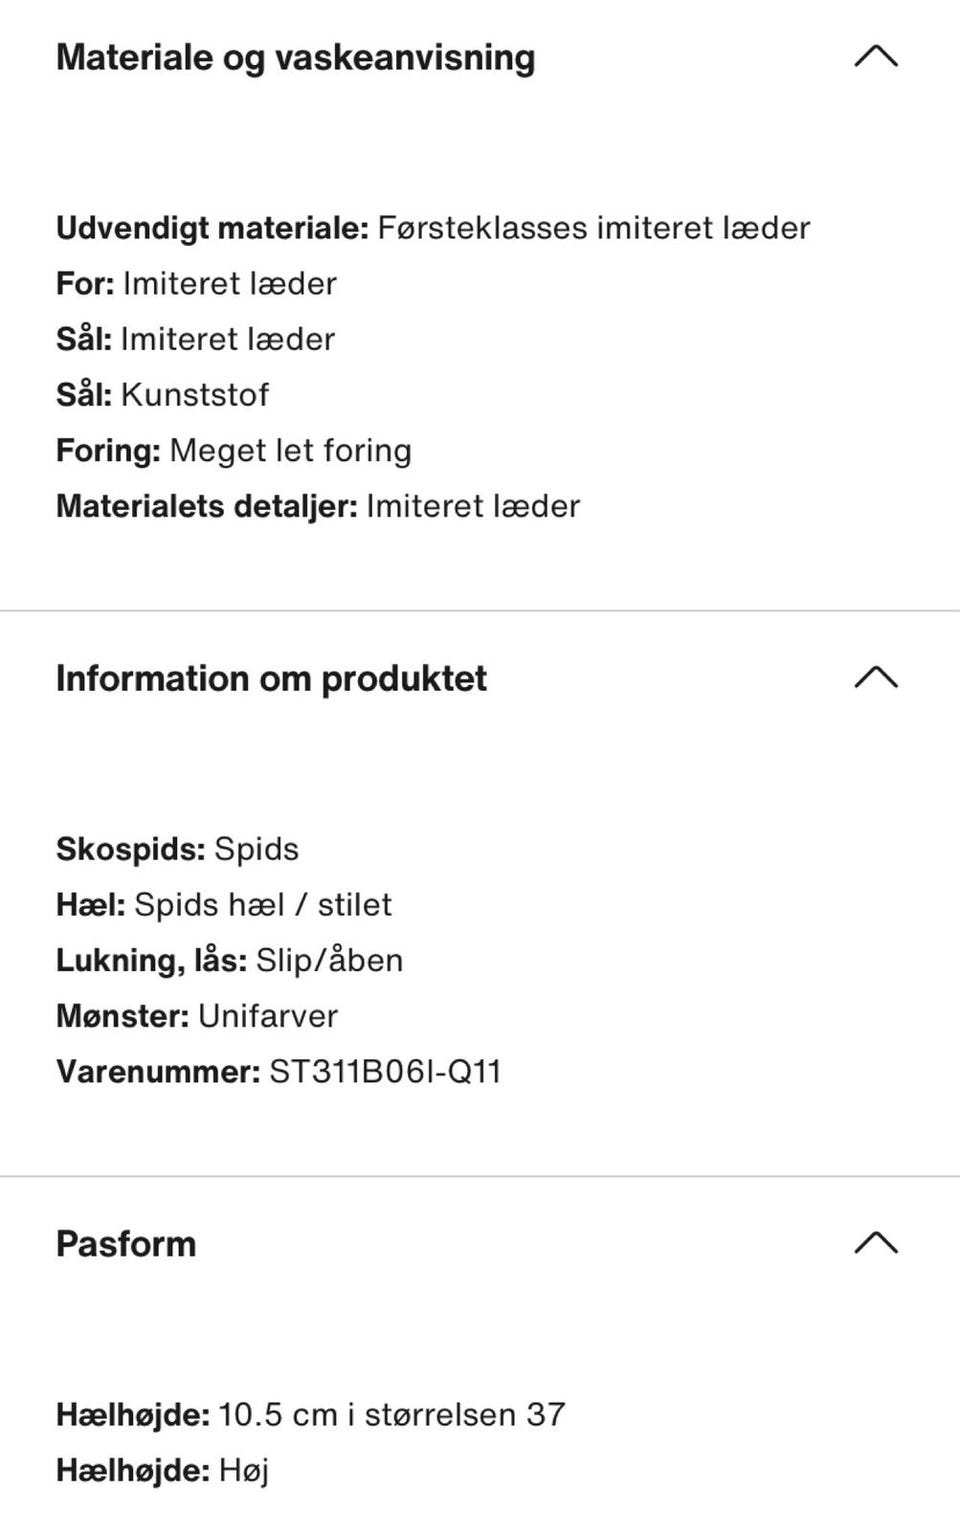Click the Sål: Imiteret læder line
This screenshot has width=960, height=1531.
click(x=195, y=339)
